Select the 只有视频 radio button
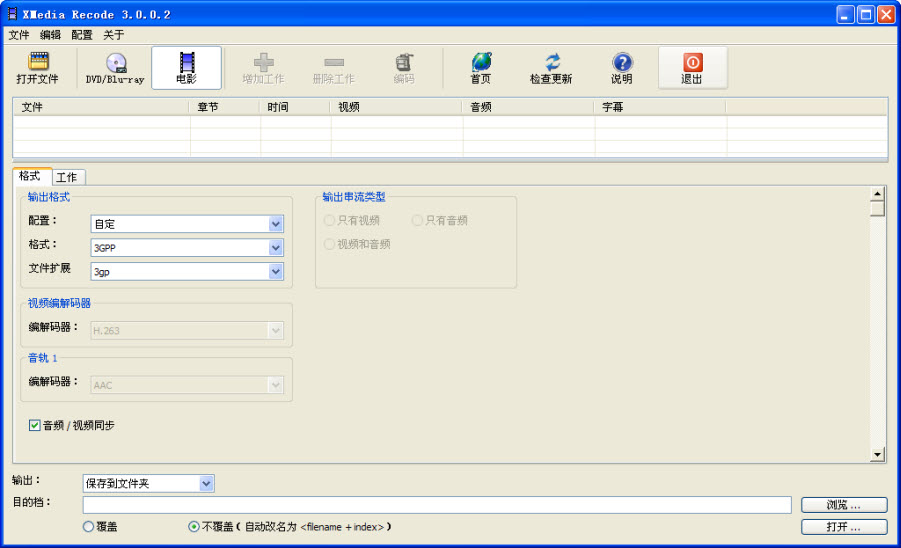Image resolution: width=901 pixels, height=548 pixels. click(329, 221)
